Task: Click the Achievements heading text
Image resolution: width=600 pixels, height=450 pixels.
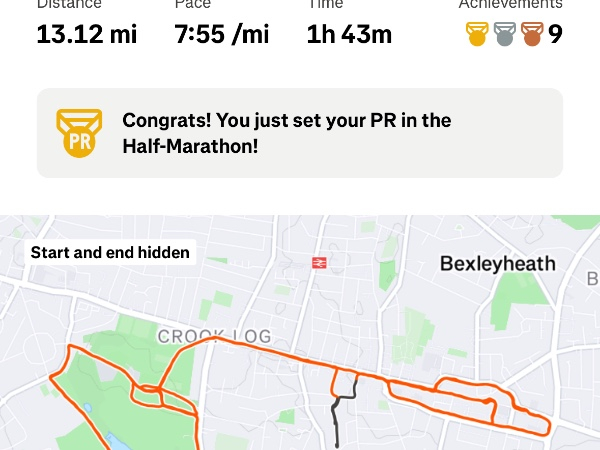Action: coord(510,4)
